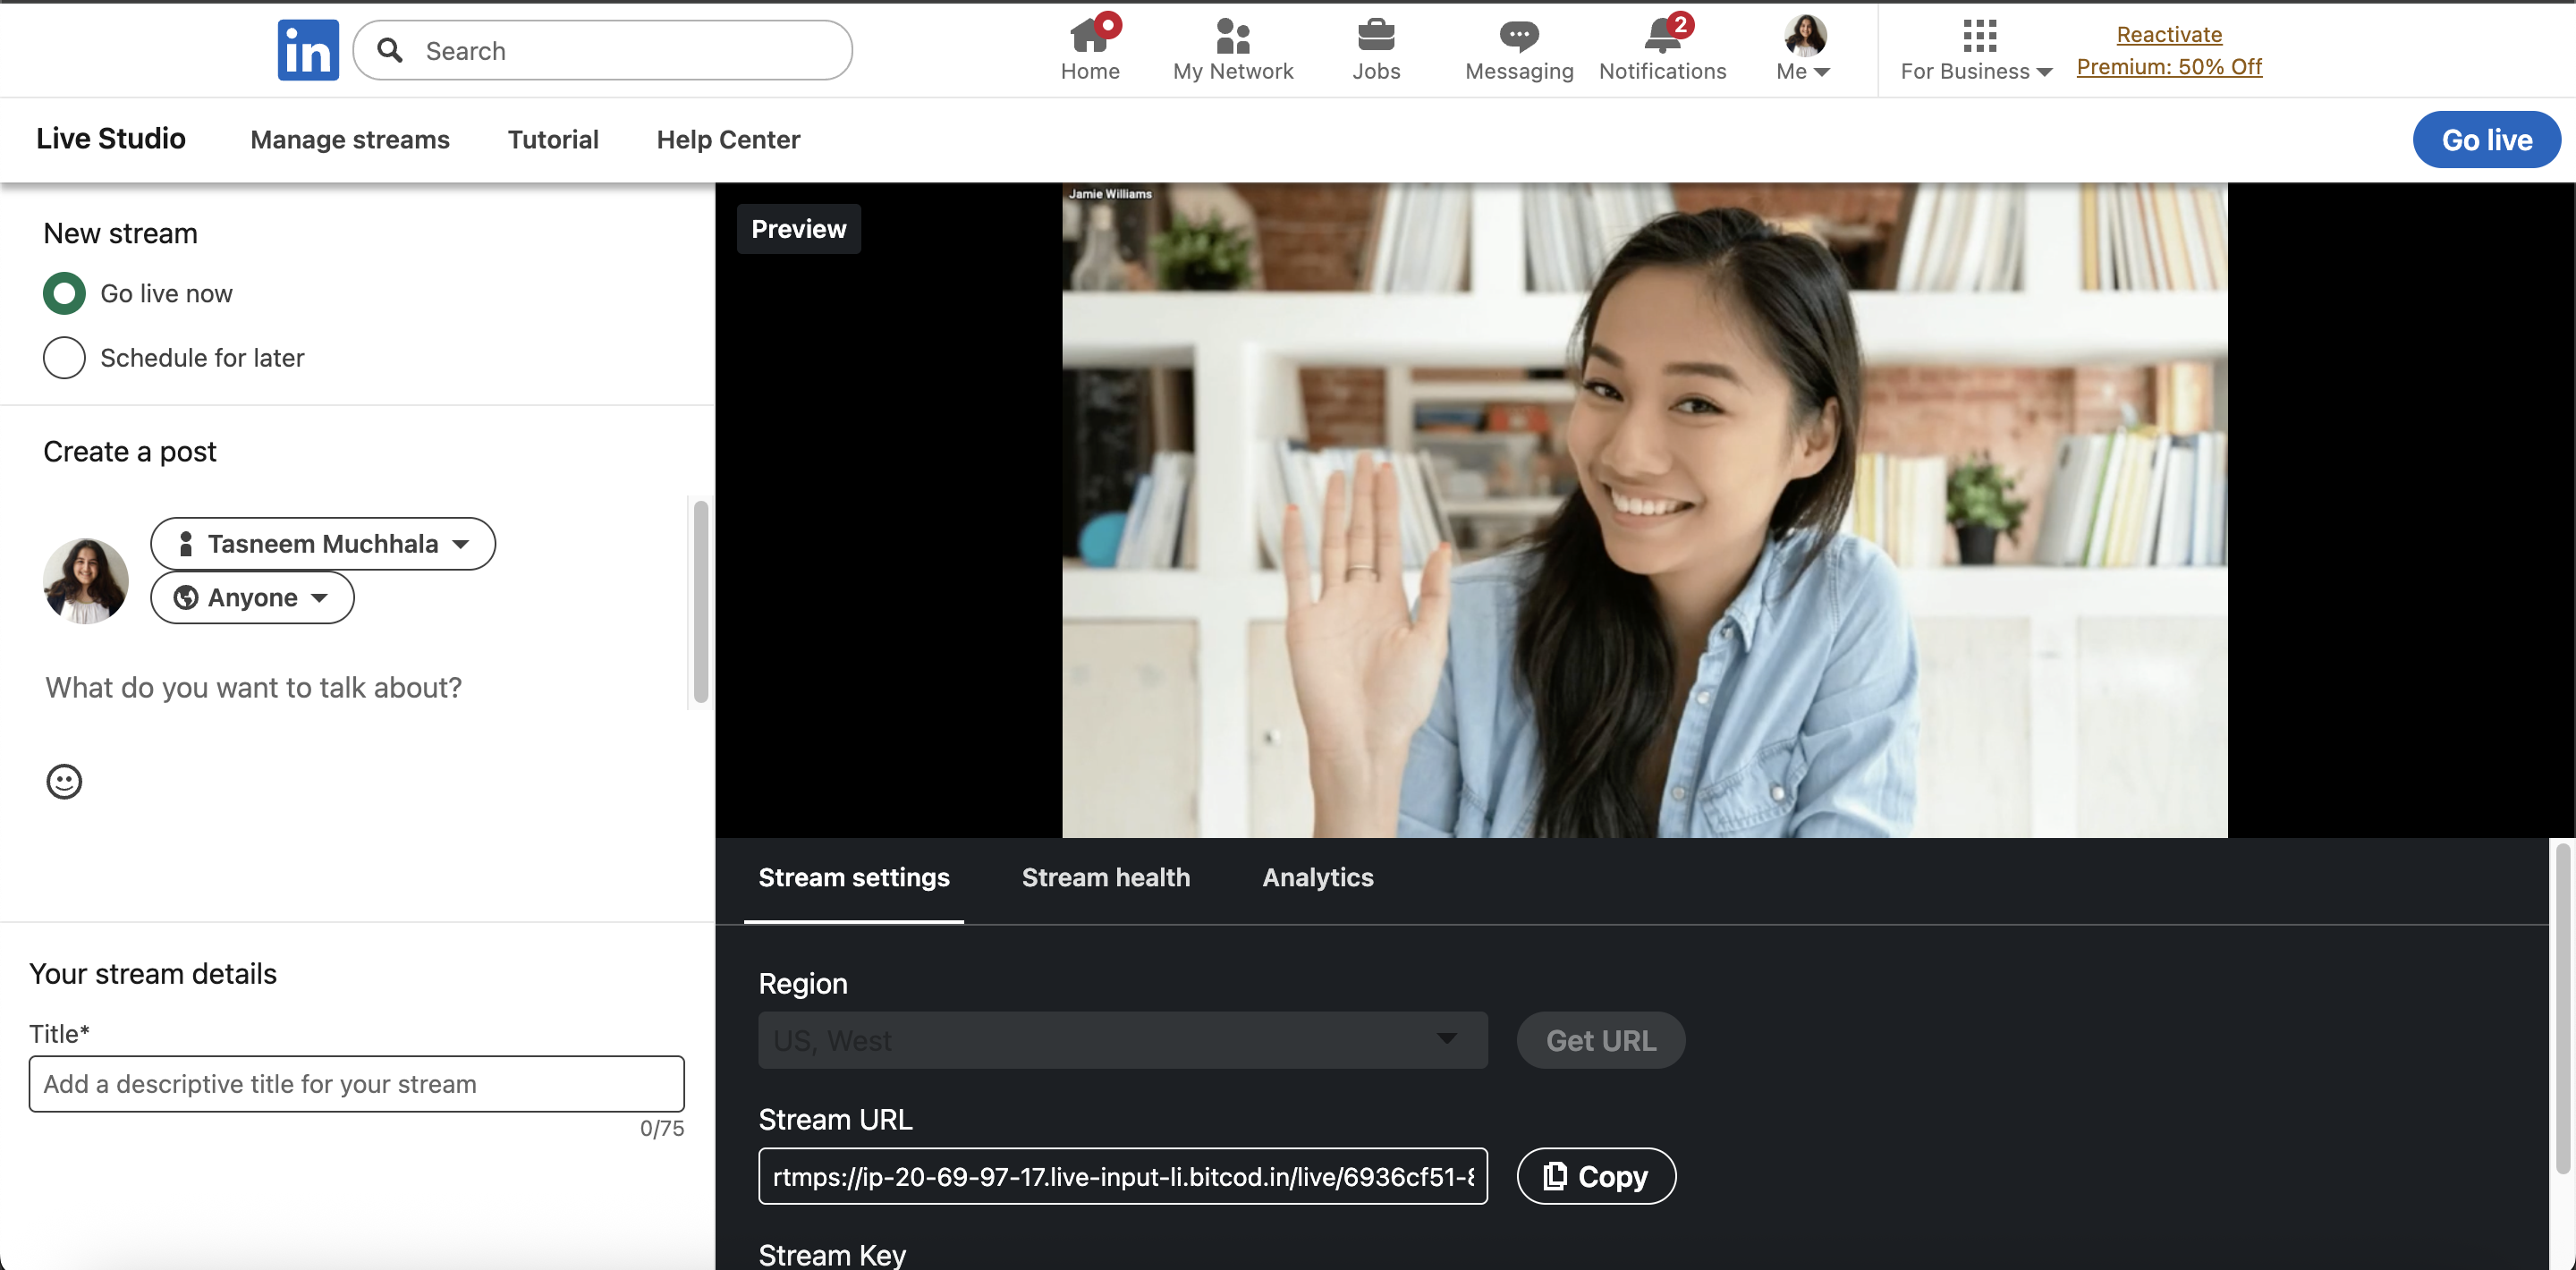Expand the Tasneem Muchhala author dropdown
Screen dimensions: 2576x1270
(x=323, y=544)
